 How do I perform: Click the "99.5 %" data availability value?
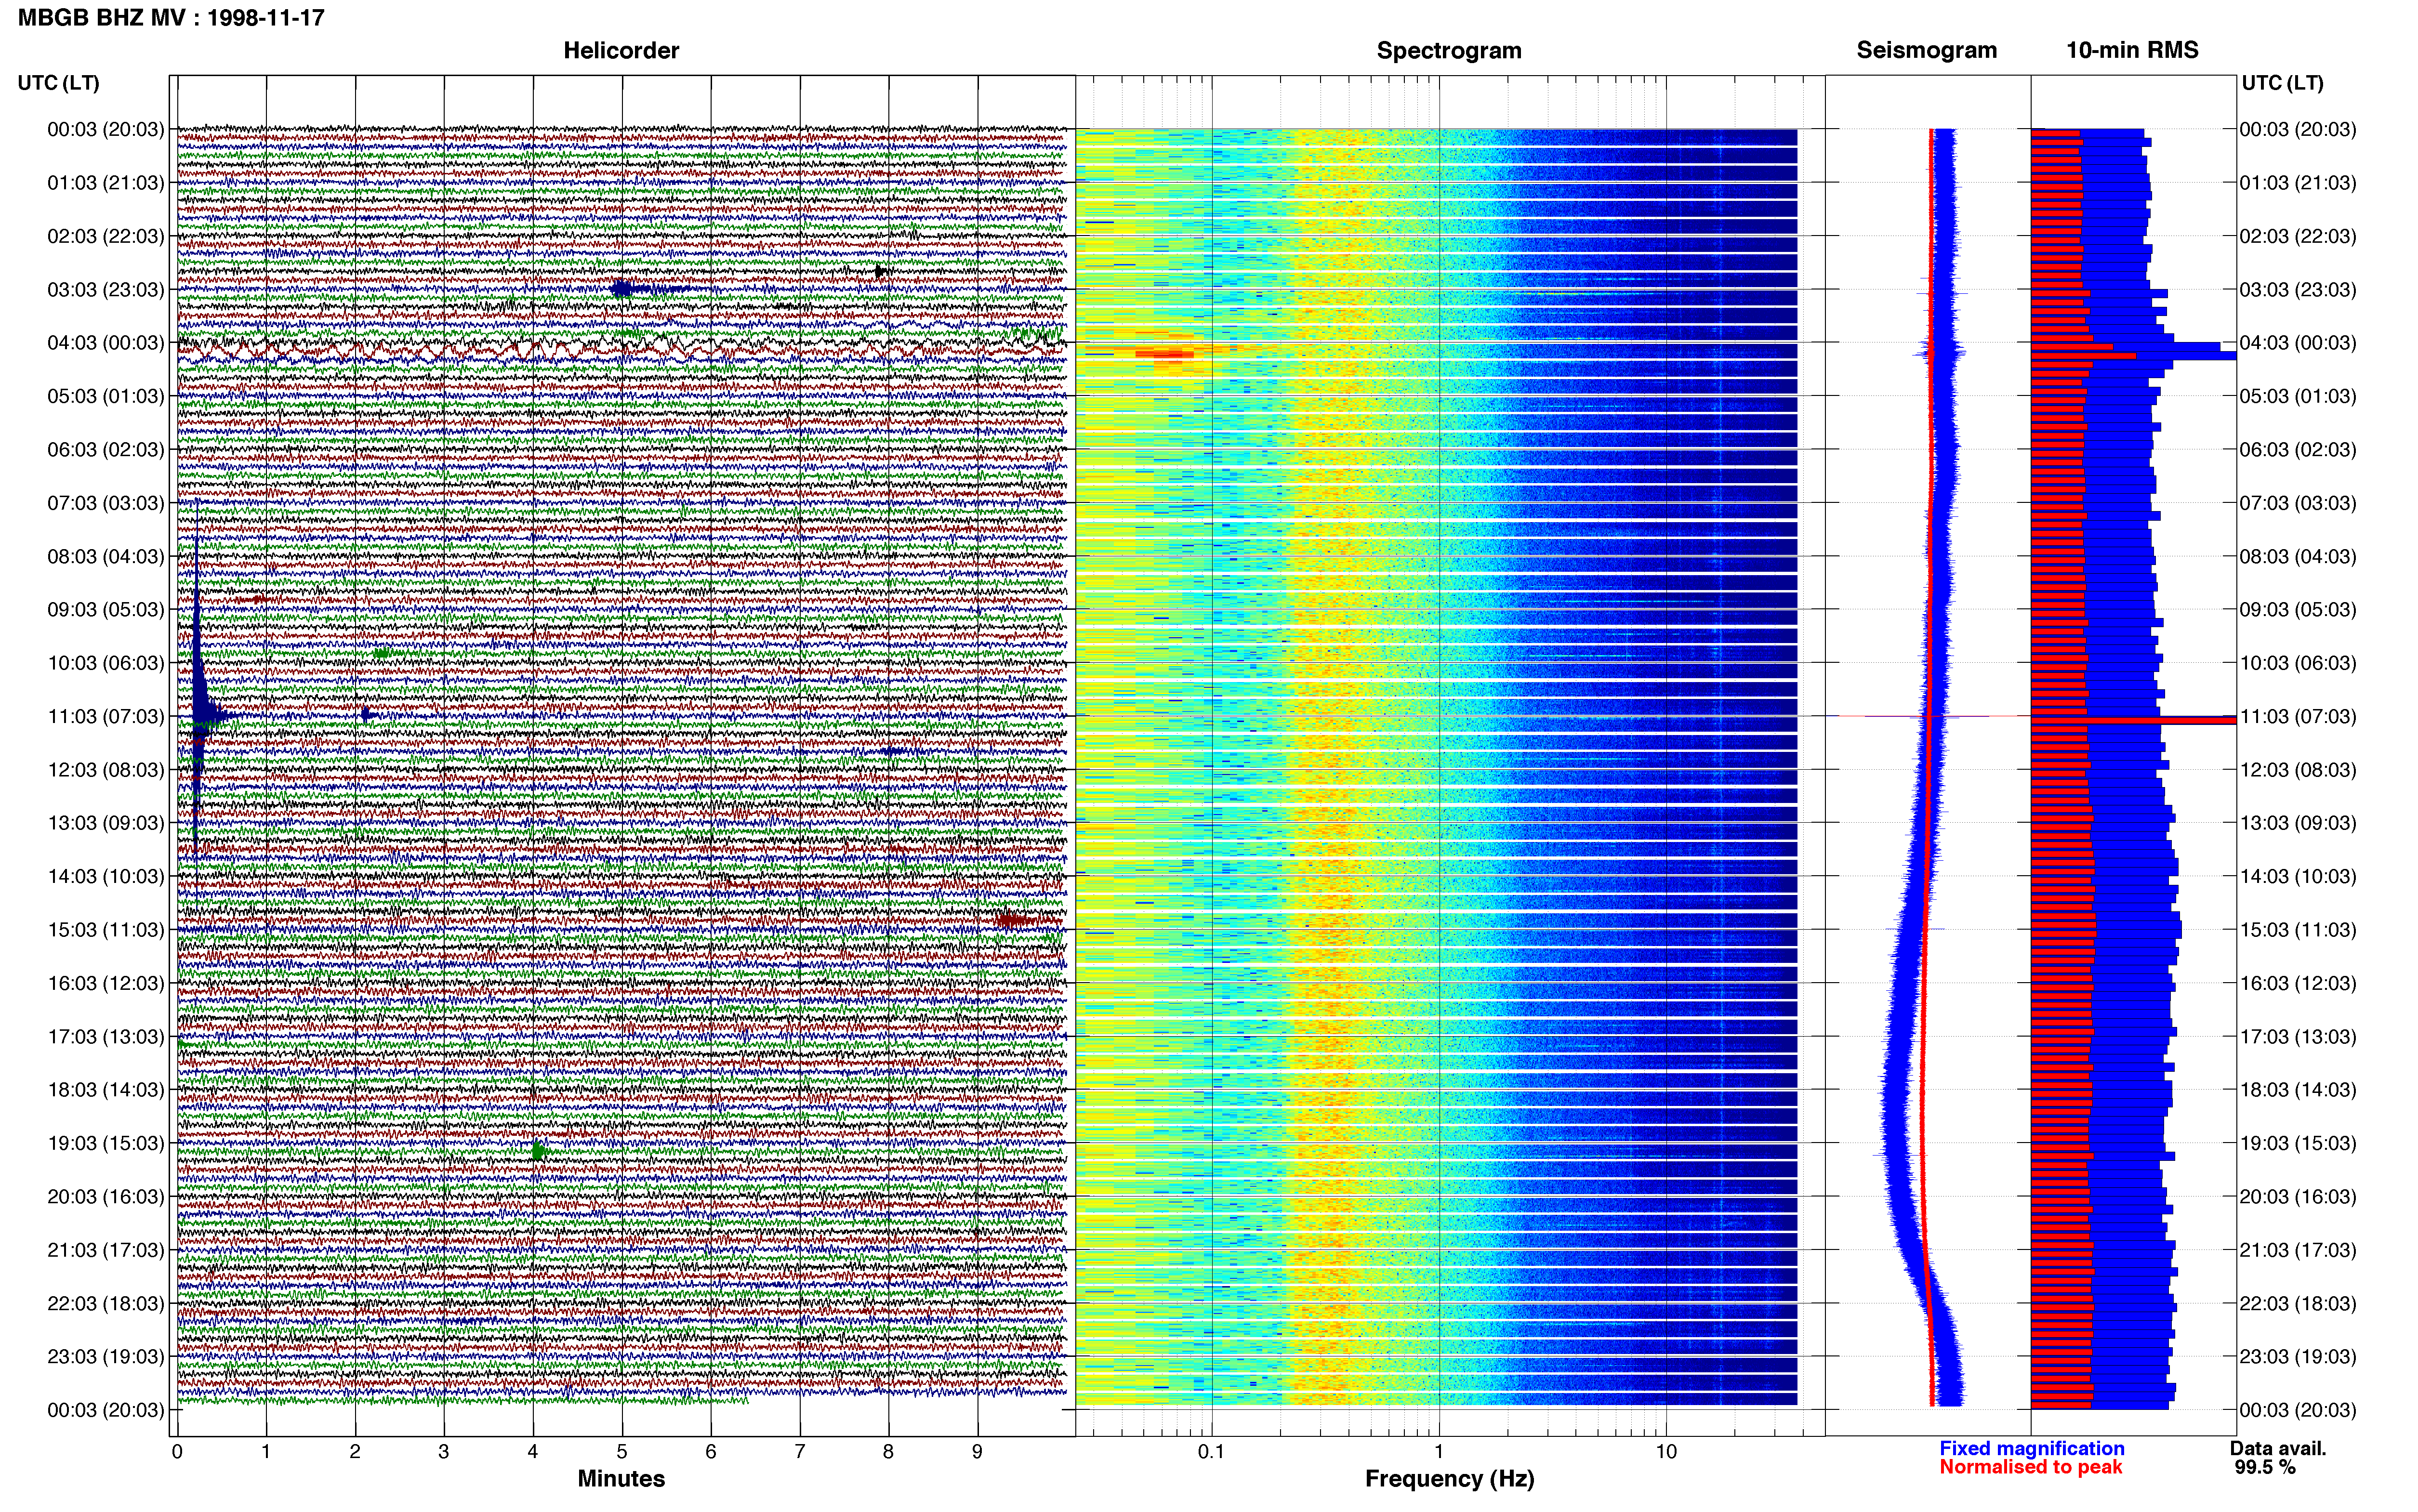click(2265, 1467)
